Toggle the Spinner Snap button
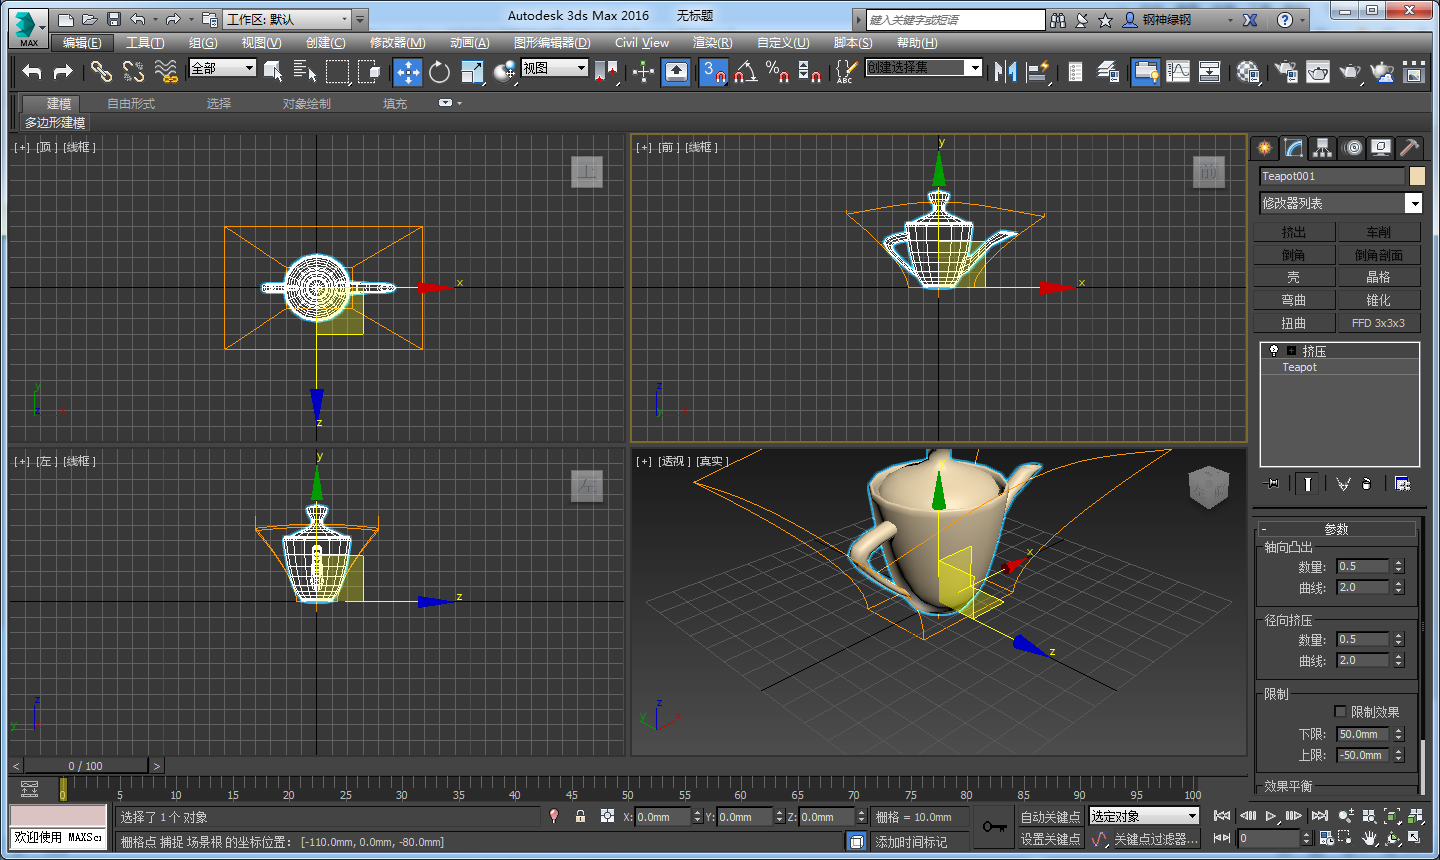The width and height of the screenshot is (1440, 860). (810, 71)
